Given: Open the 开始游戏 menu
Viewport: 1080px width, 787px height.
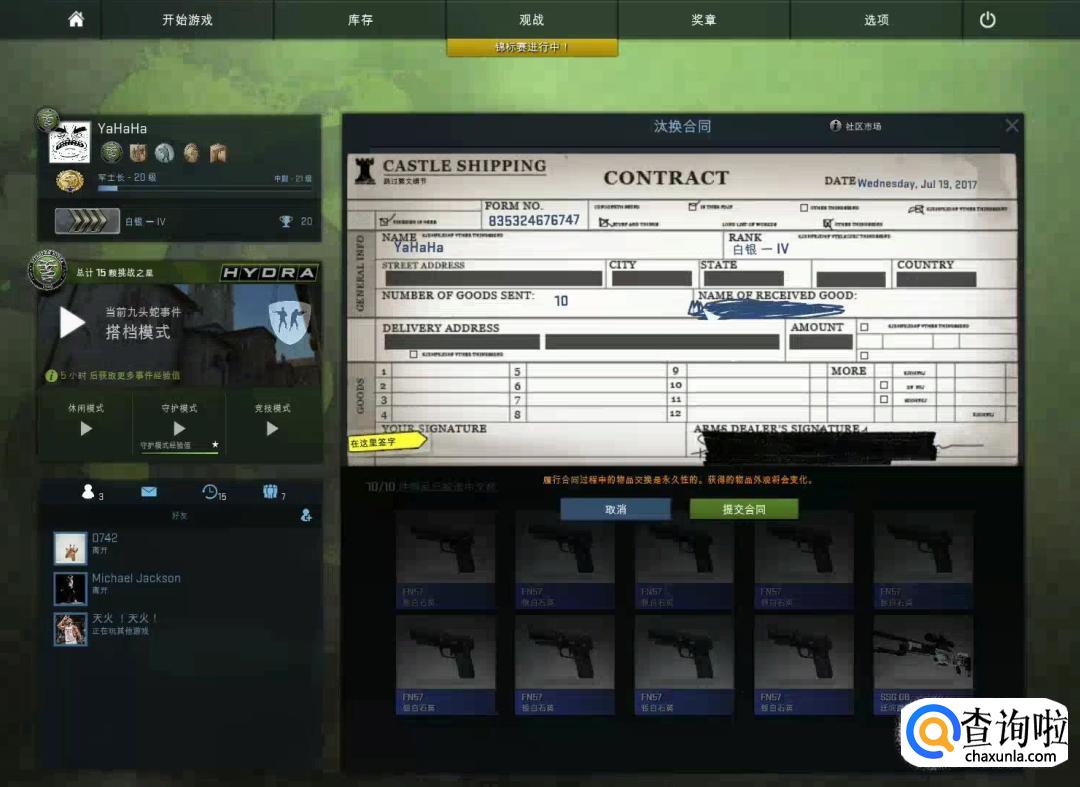Looking at the screenshot, I should (x=187, y=20).
